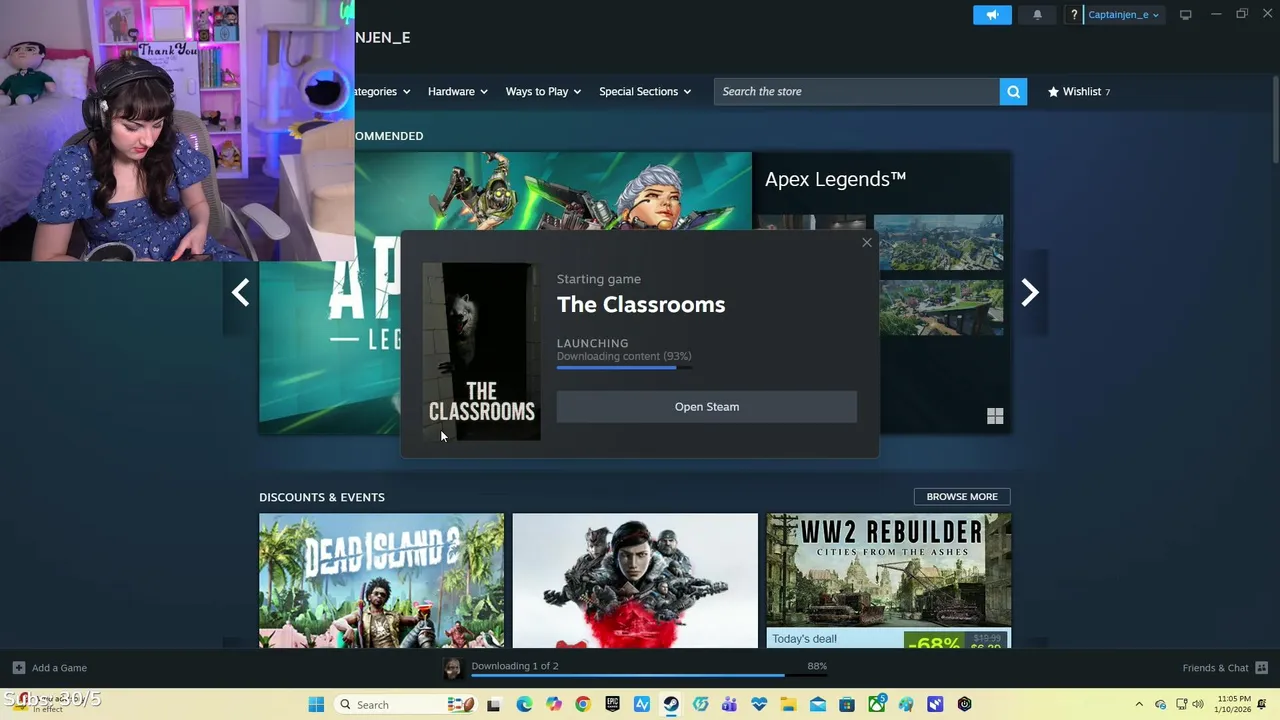1280x720 pixels.
Task: Click the taskbar clock showing 11:05 PM
Action: coord(1235,704)
